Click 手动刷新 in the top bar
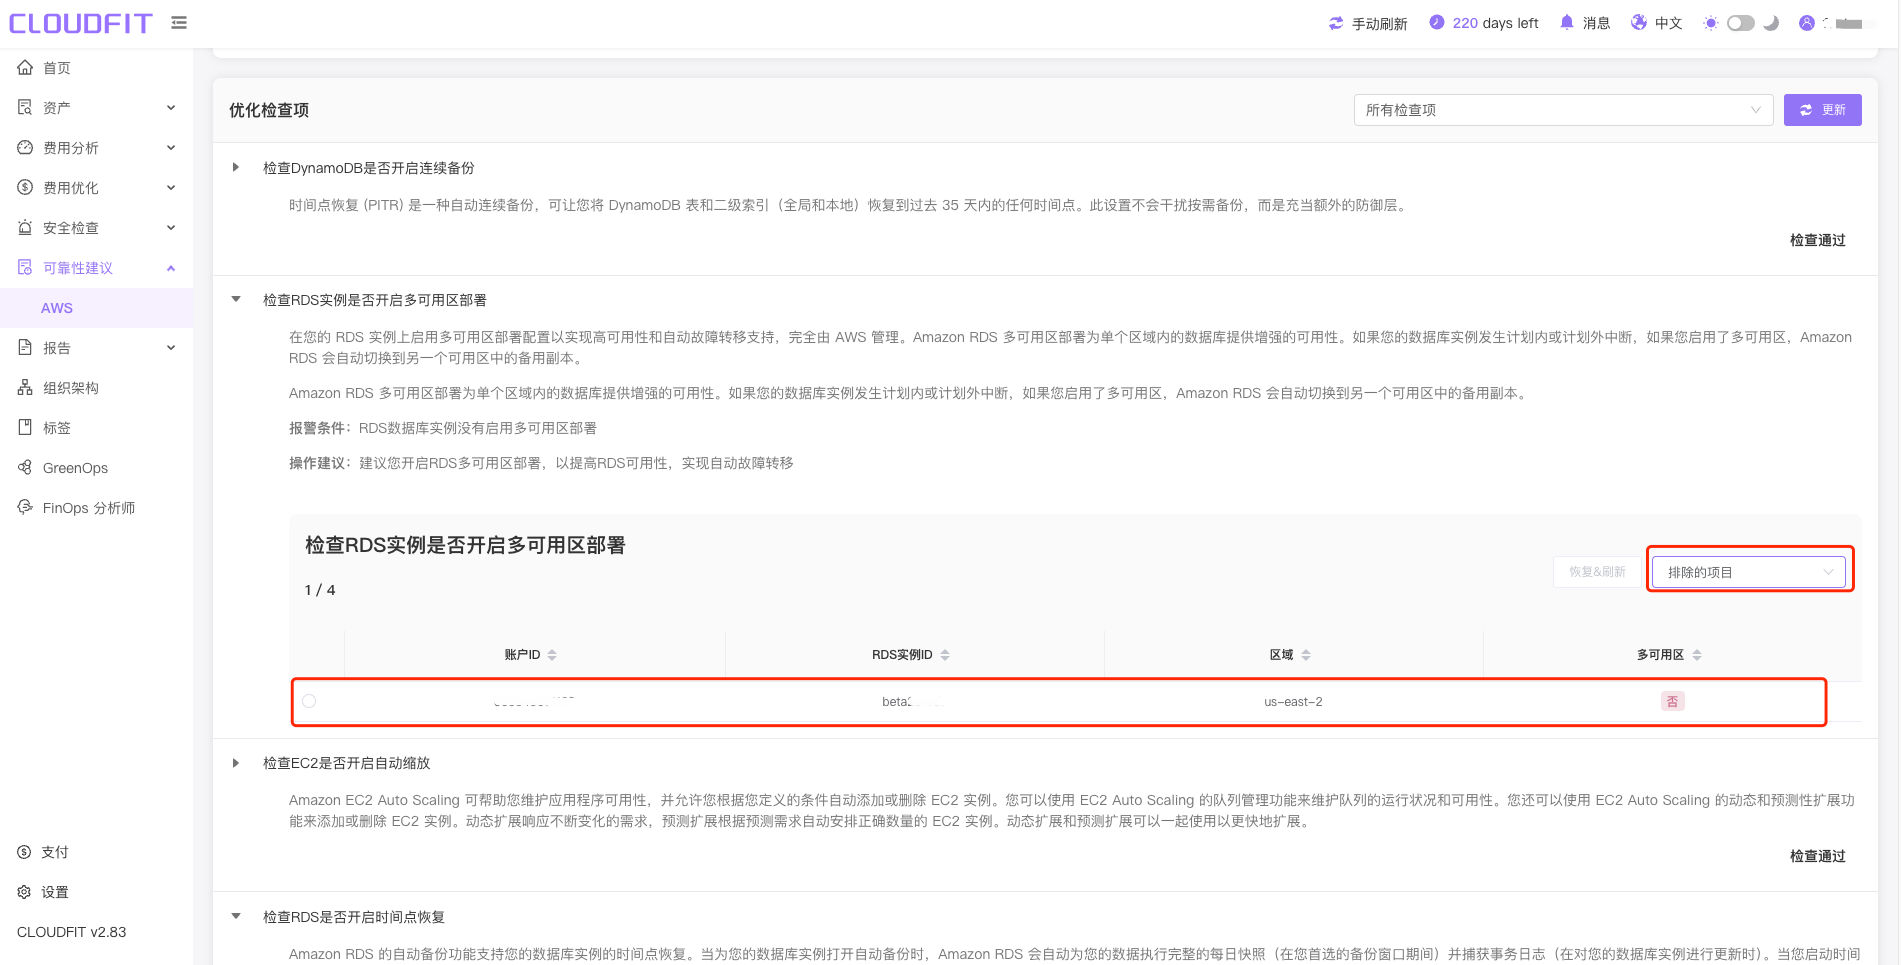 tap(1379, 23)
